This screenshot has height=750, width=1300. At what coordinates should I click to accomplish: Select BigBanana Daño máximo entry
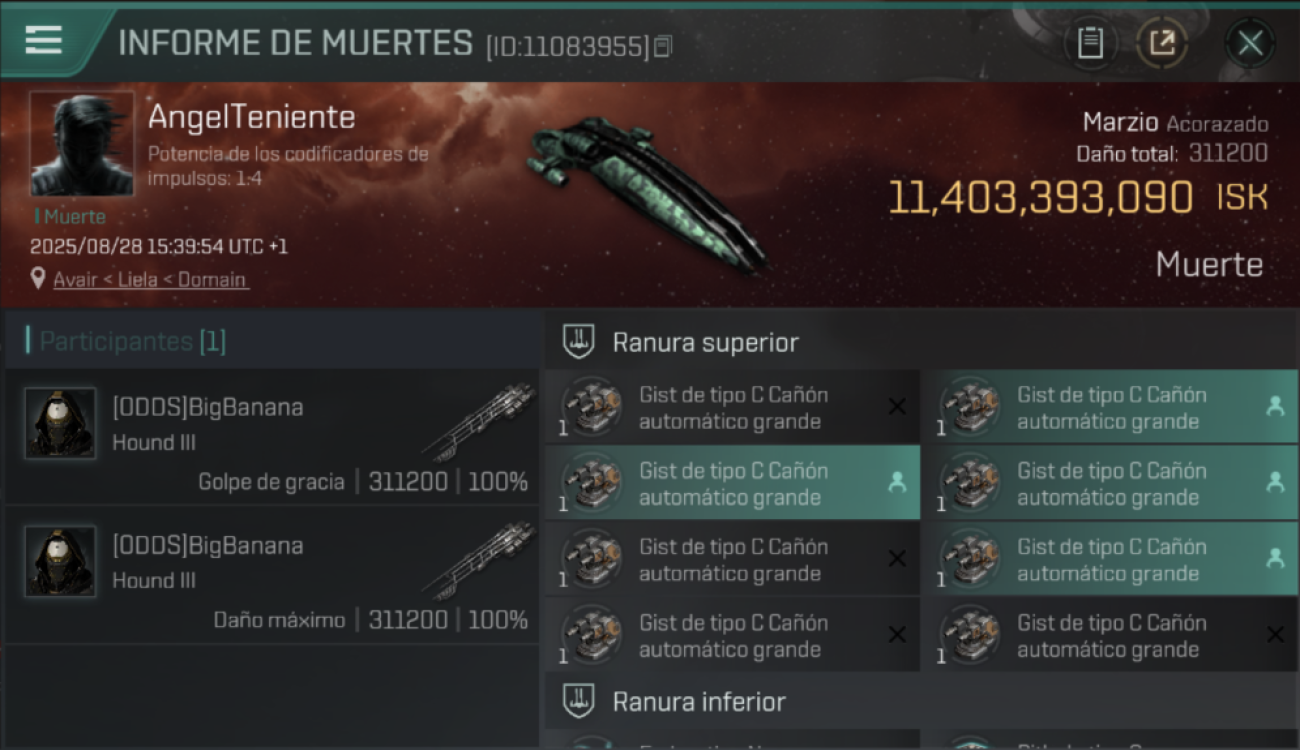(272, 578)
